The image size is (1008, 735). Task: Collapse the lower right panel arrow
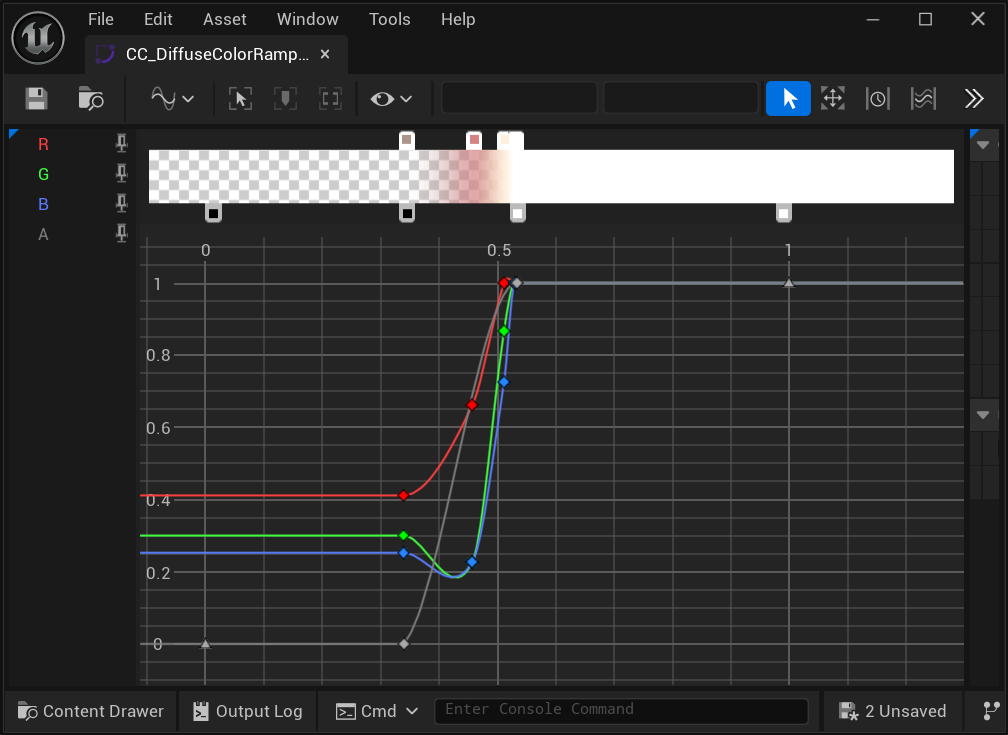(x=983, y=415)
